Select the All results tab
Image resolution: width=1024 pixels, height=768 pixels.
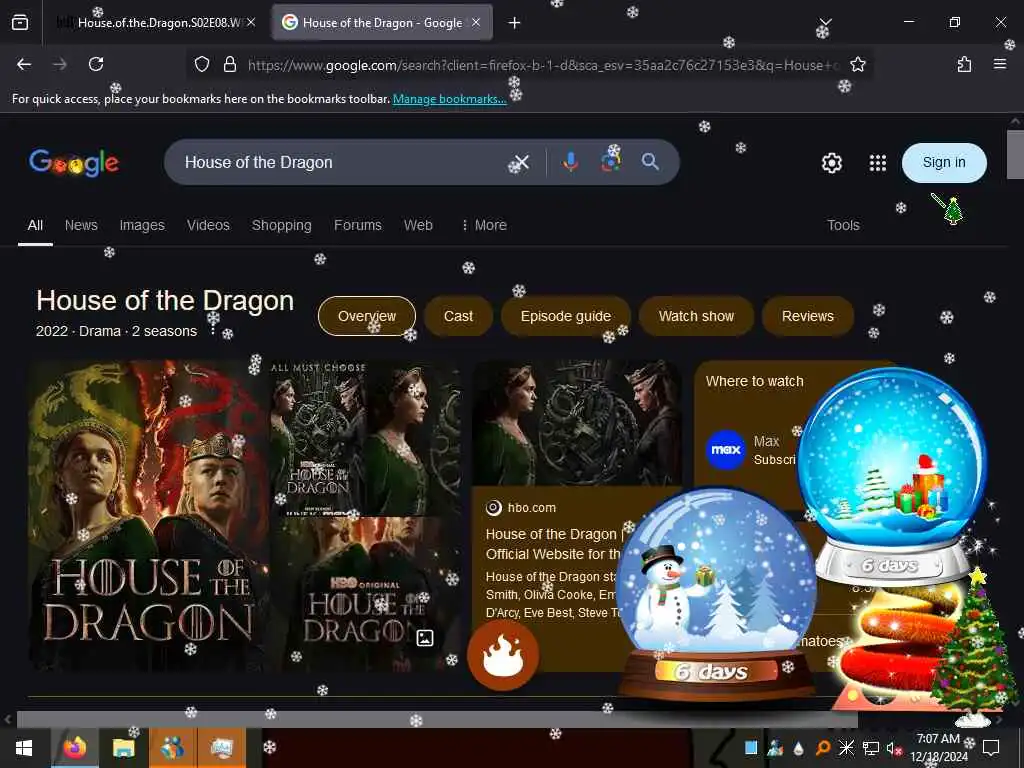tap(35, 225)
